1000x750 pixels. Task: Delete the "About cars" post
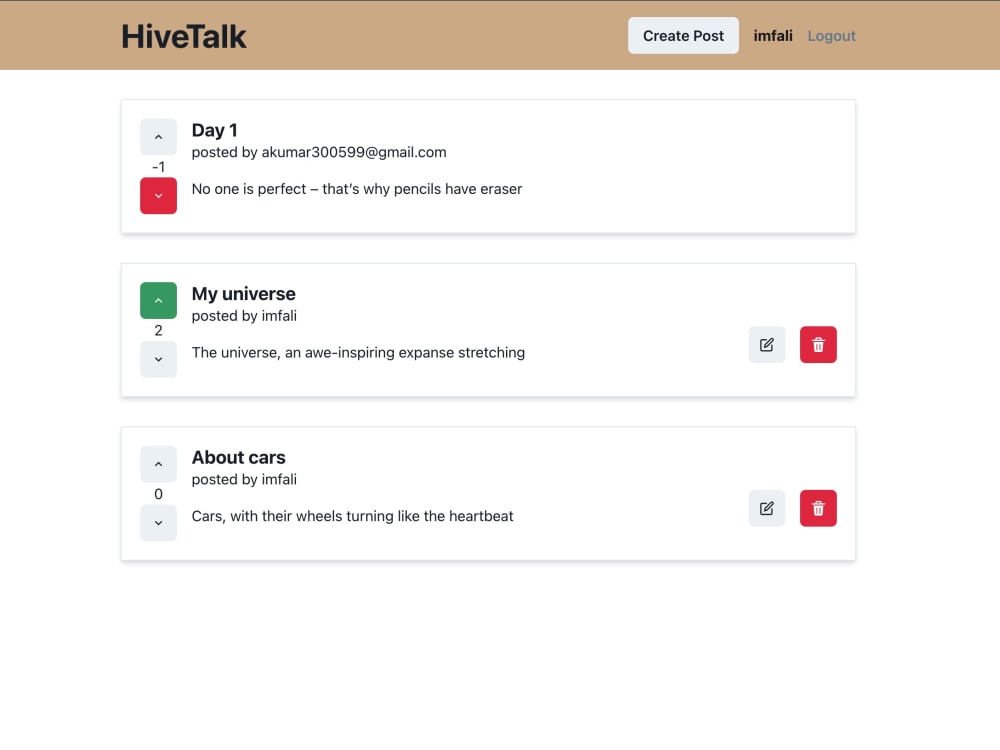[x=818, y=508]
